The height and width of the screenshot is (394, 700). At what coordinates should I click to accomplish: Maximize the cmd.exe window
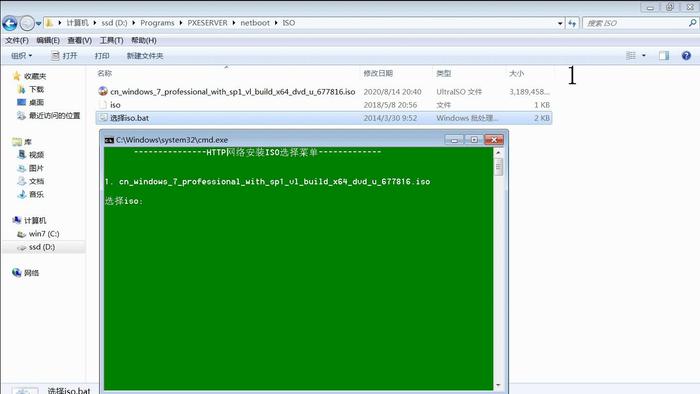click(x=474, y=140)
